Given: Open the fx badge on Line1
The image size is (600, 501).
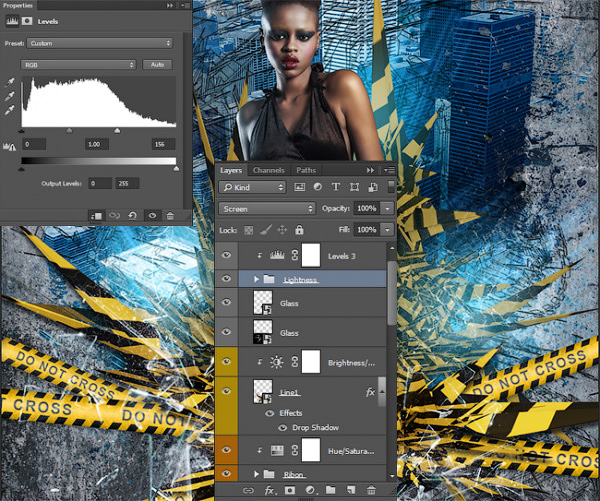Looking at the screenshot, I should click(370, 392).
